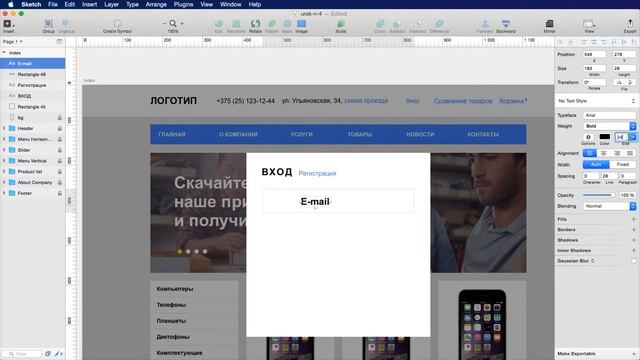Screen dimensions: 640x360
Task: Open the Plugins menu
Action: tap(183, 4)
